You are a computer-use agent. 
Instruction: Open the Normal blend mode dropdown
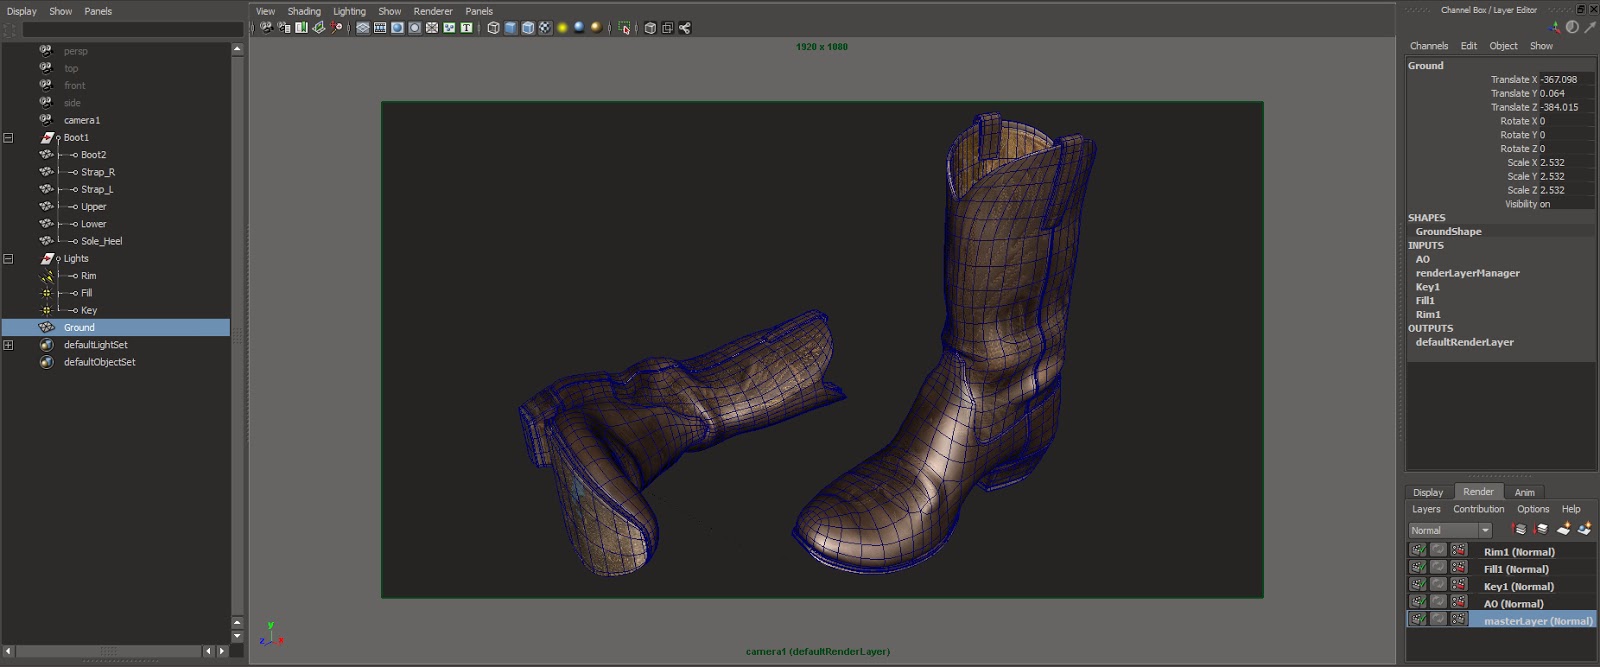(x=1450, y=530)
